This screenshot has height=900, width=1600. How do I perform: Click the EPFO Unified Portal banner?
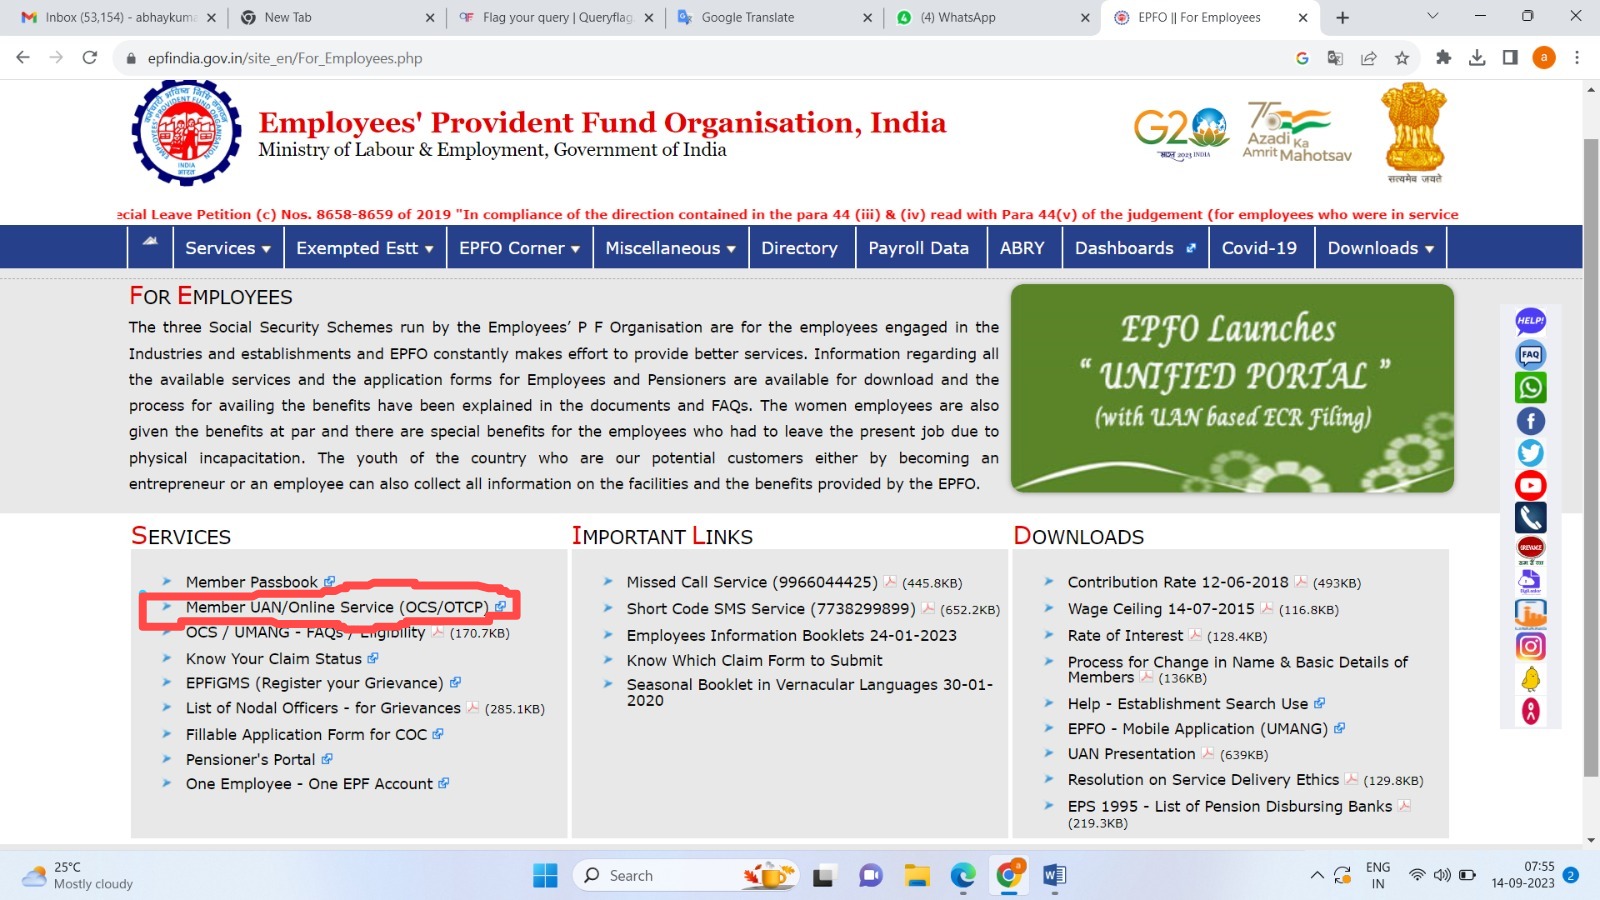[1232, 388]
